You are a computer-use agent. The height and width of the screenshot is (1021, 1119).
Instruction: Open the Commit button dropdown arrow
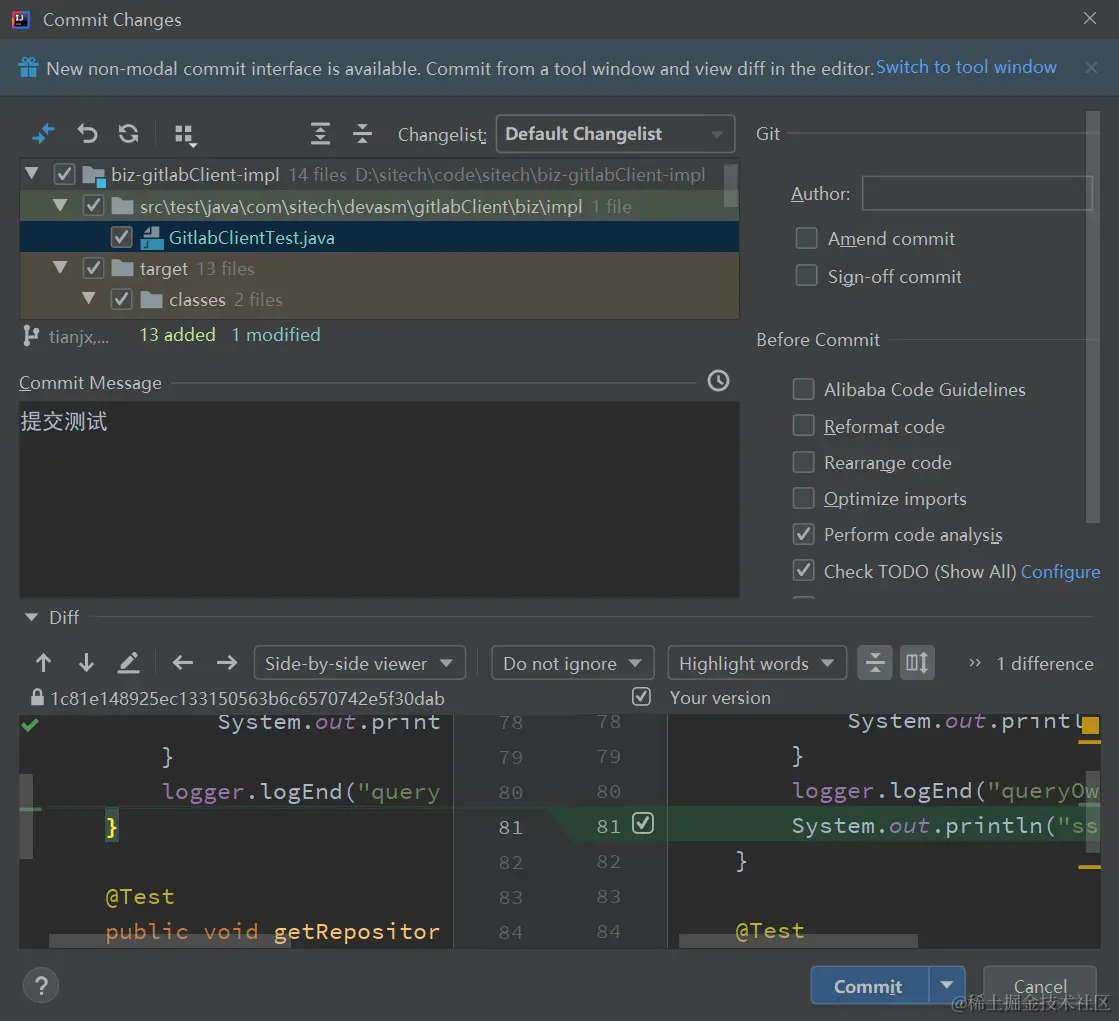coord(947,985)
